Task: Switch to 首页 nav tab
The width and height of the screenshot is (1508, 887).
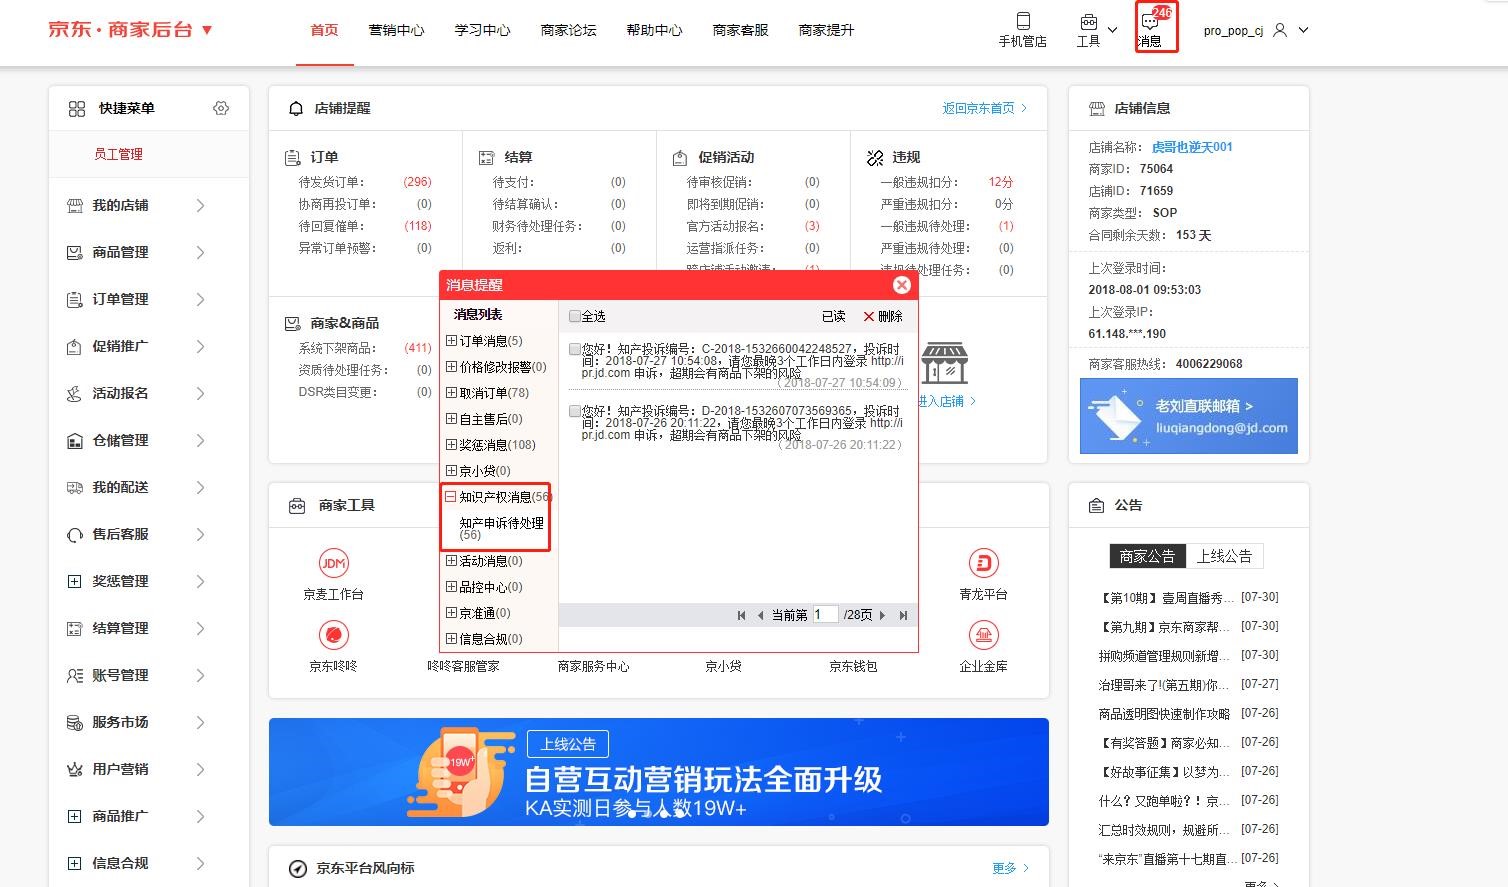Action: pyautogui.click(x=324, y=30)
